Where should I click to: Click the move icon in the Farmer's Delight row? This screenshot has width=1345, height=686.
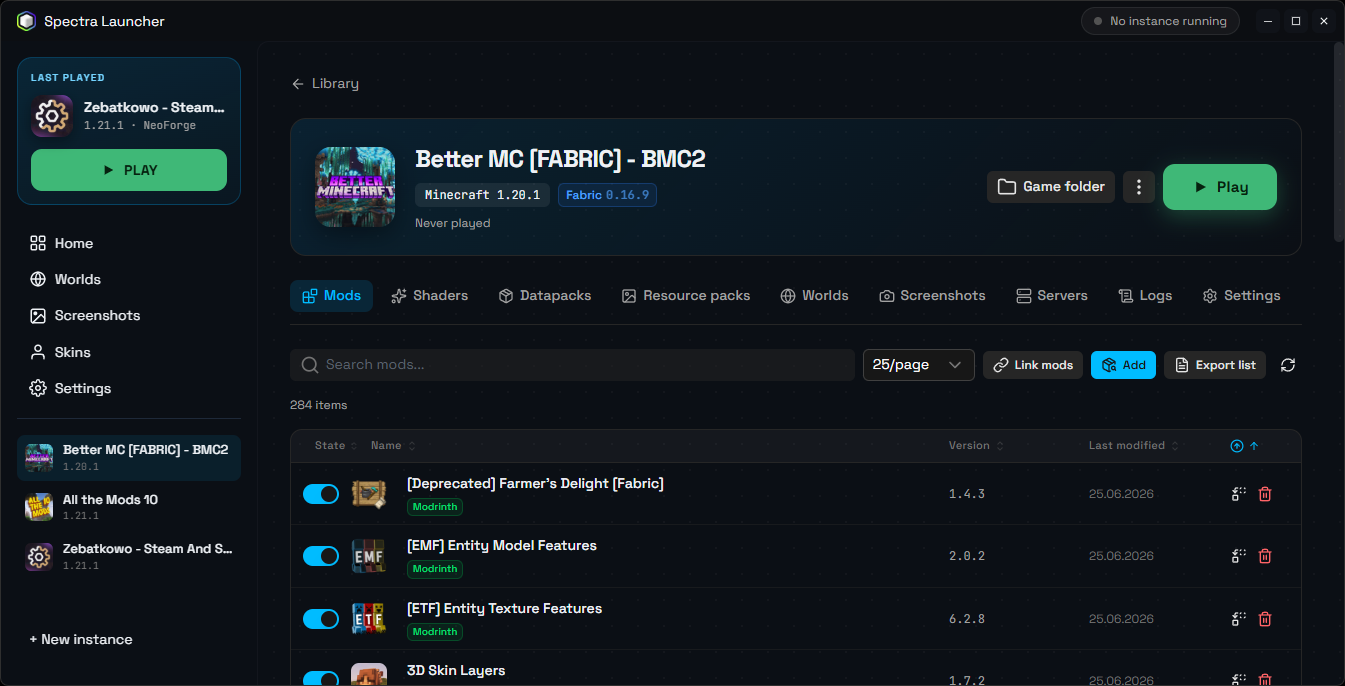(x=1239, y=494)
